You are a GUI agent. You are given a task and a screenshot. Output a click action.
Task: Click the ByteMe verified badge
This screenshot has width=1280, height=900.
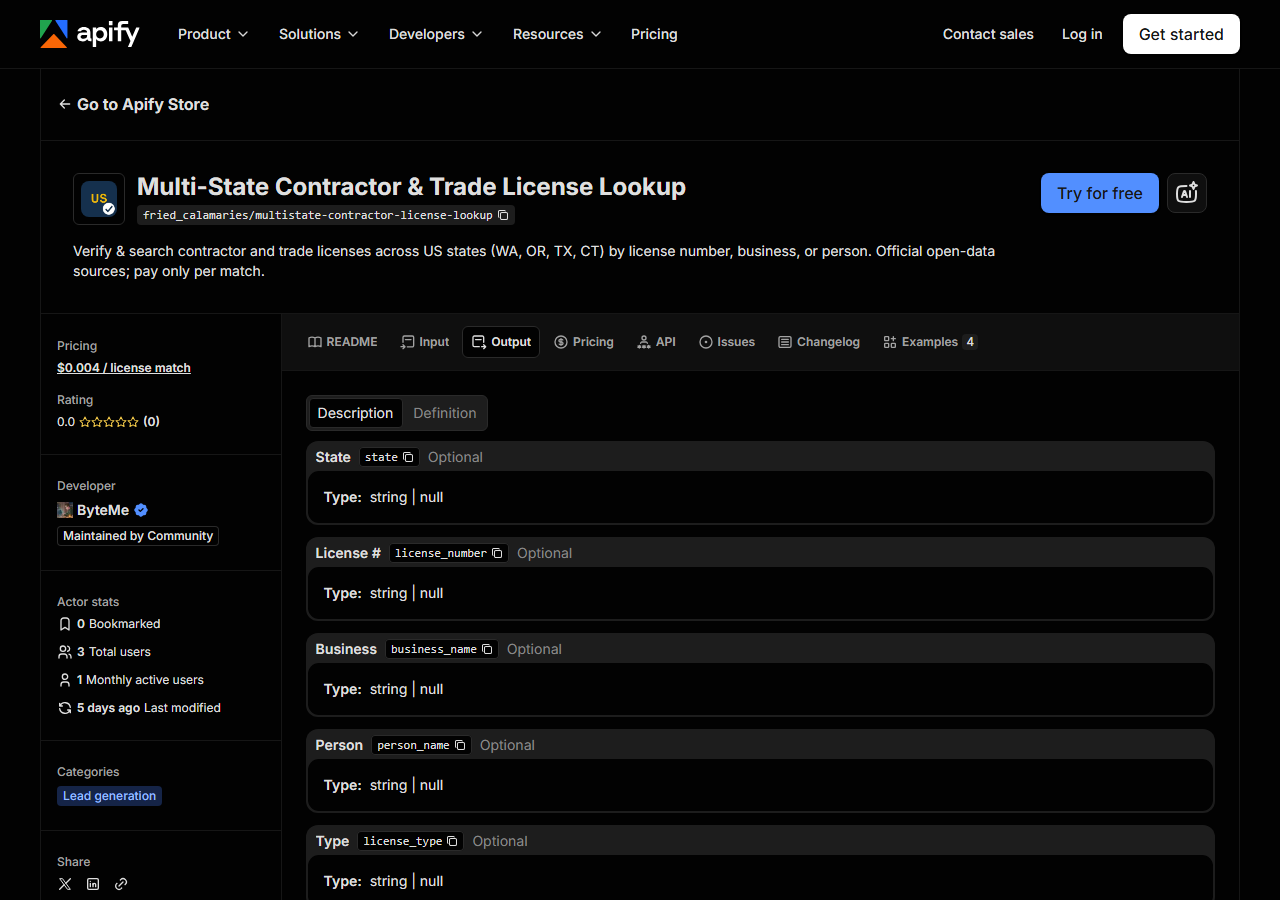click(141, 510)
